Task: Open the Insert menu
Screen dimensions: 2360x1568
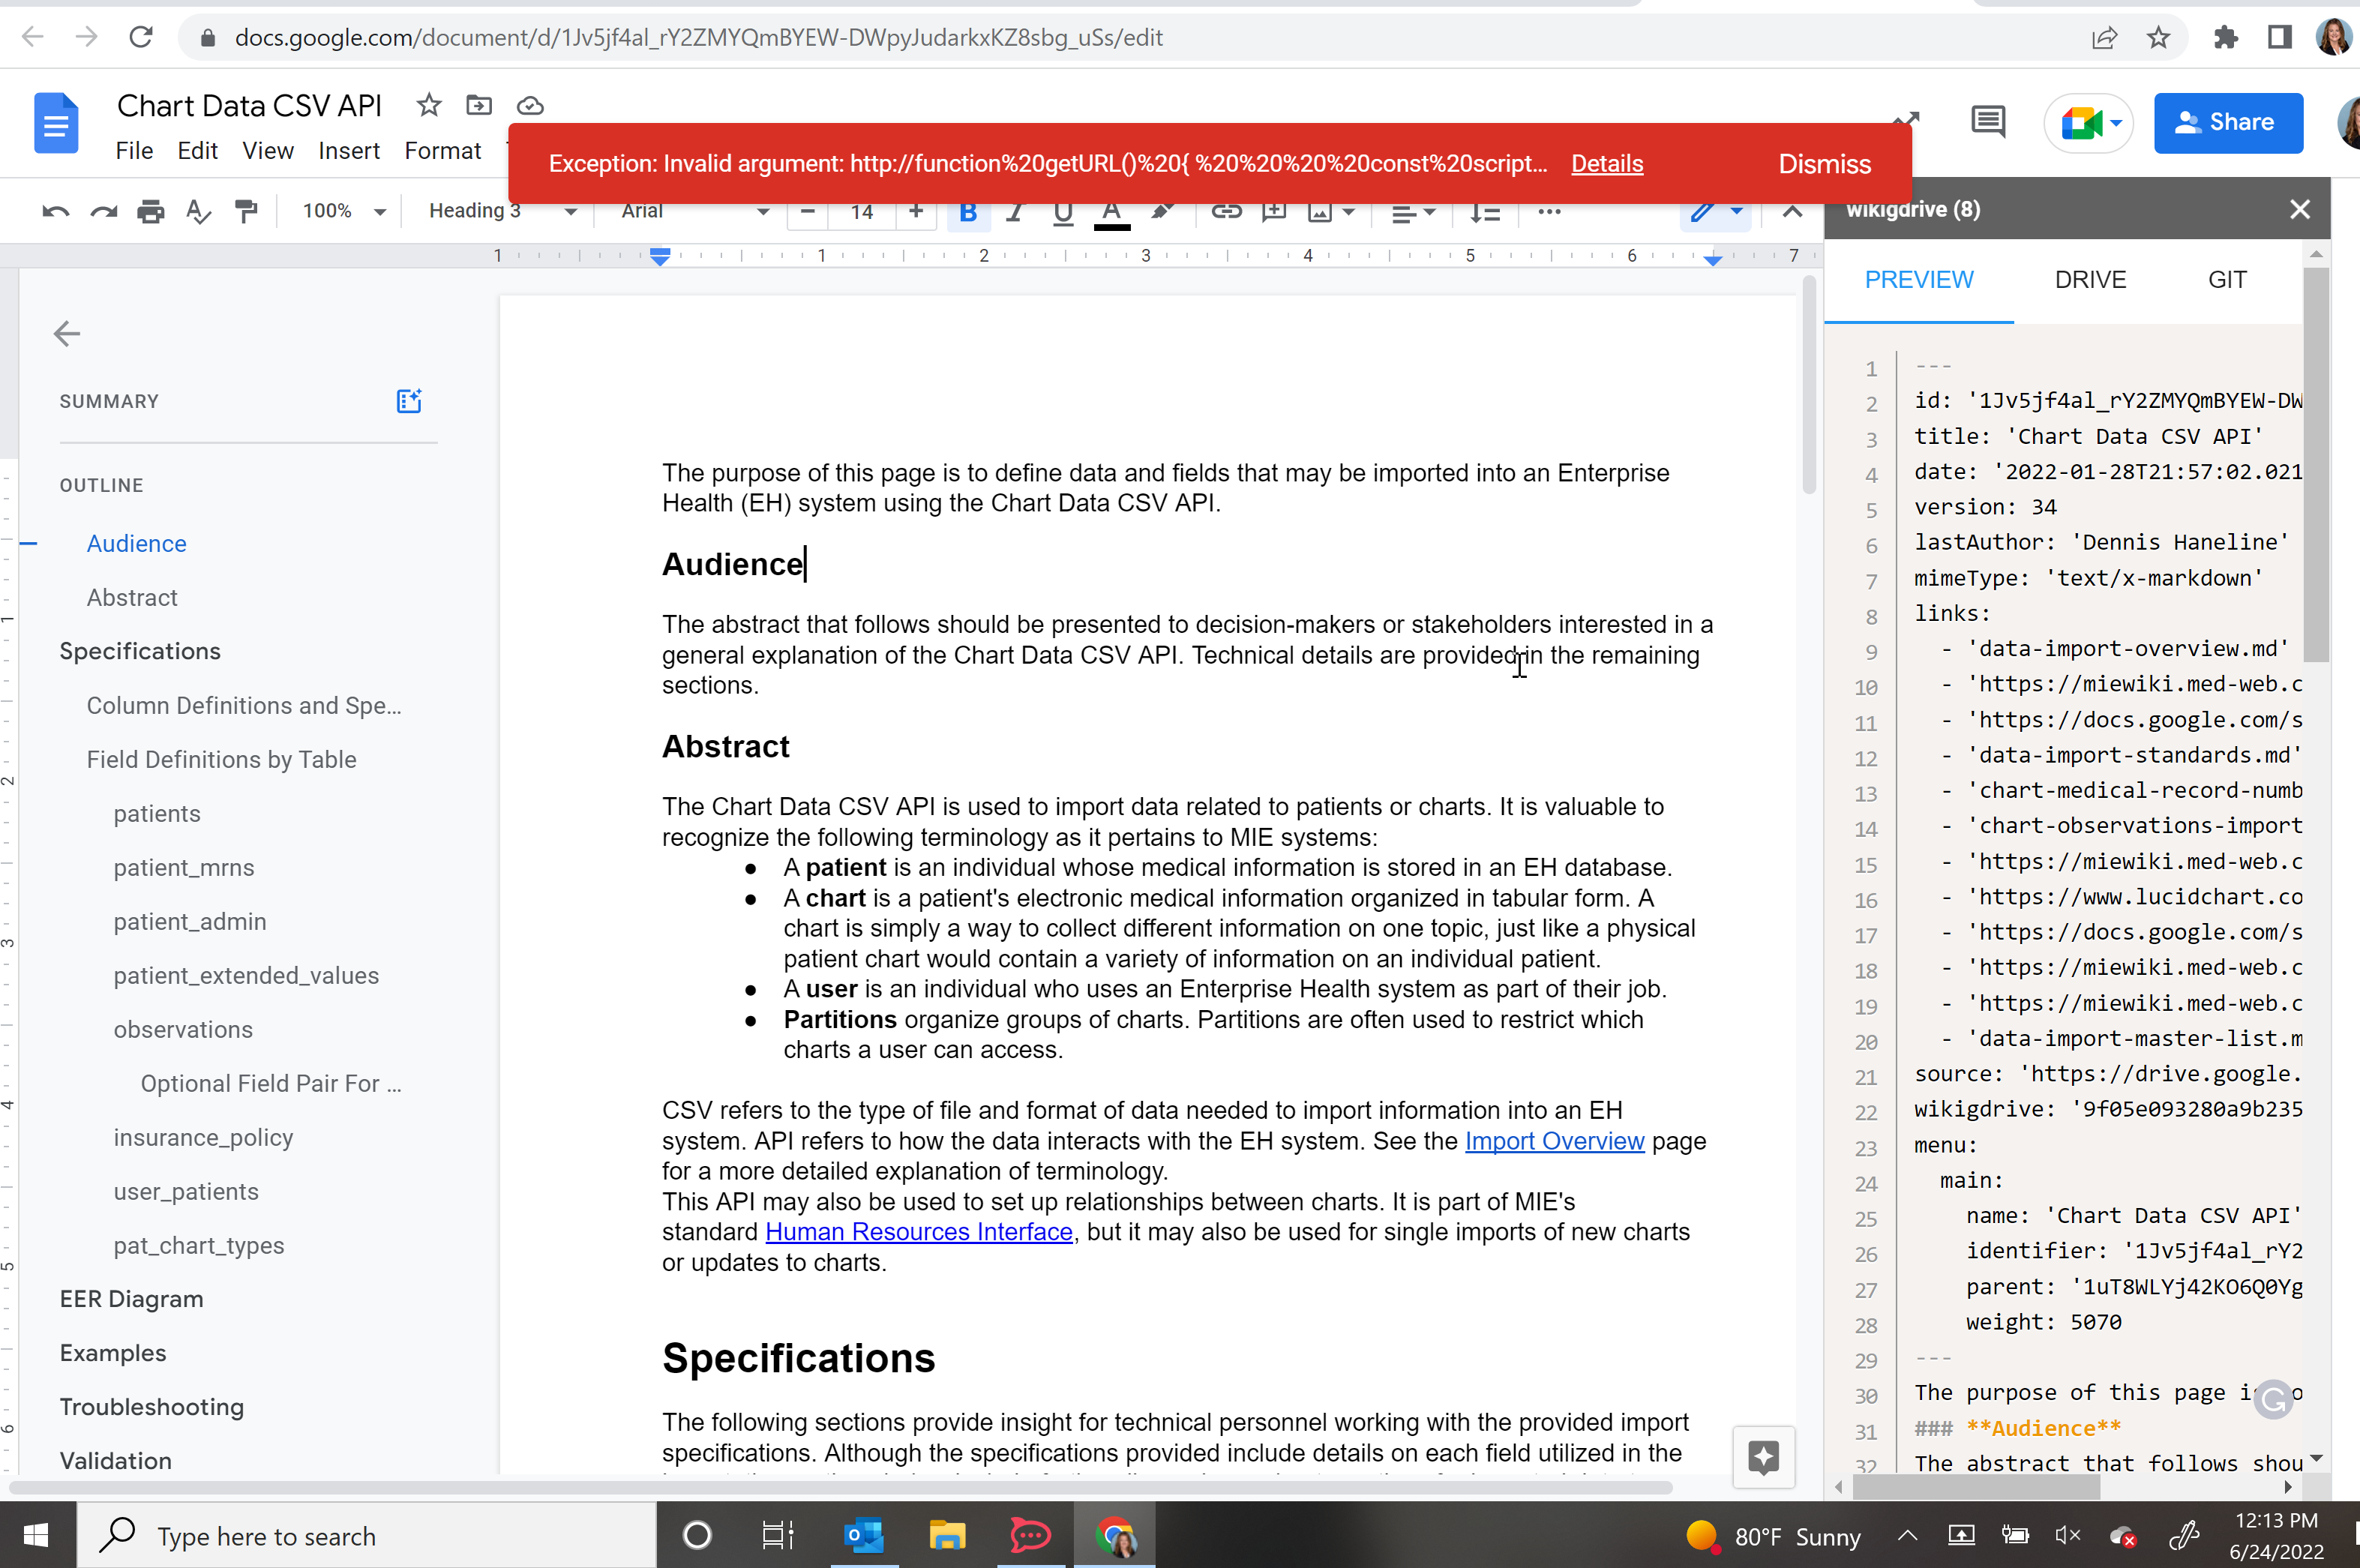Action: 348,151
